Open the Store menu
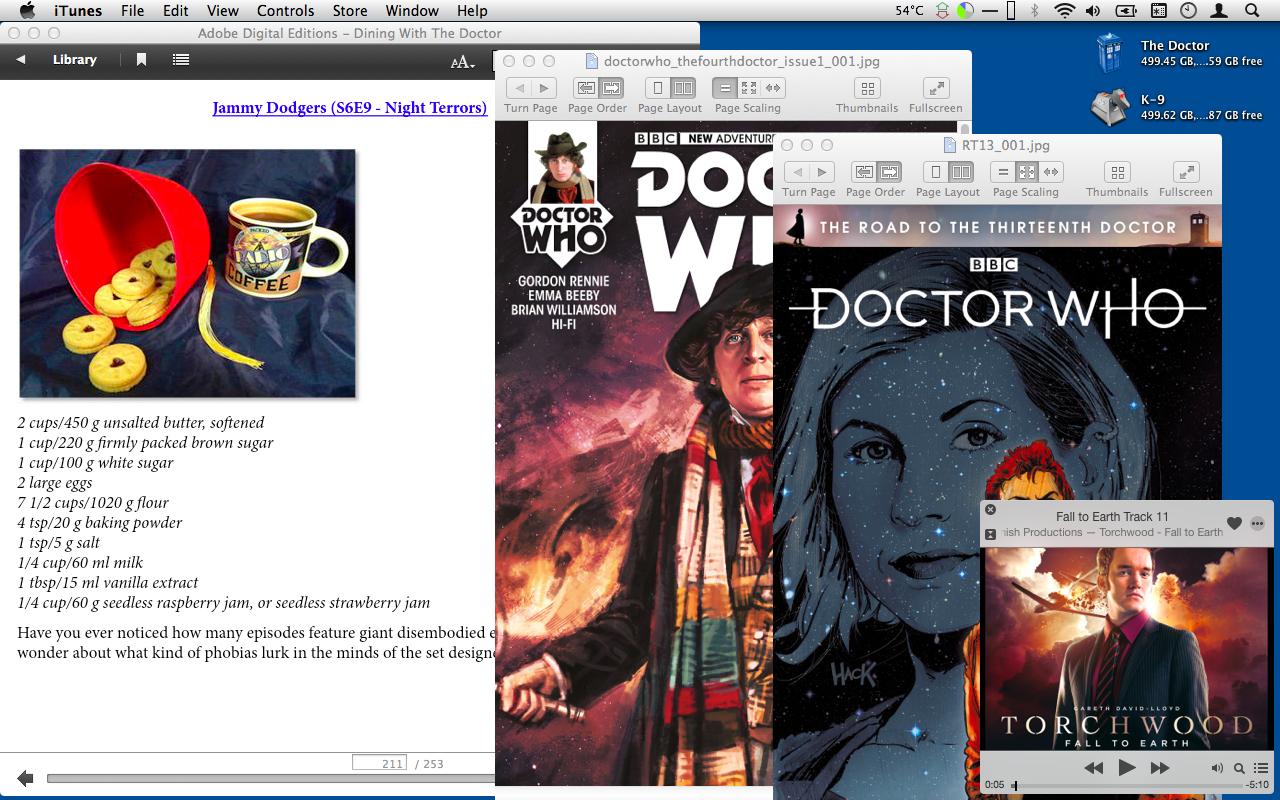This screenshot has height=800, width=1280. [350, 11]
